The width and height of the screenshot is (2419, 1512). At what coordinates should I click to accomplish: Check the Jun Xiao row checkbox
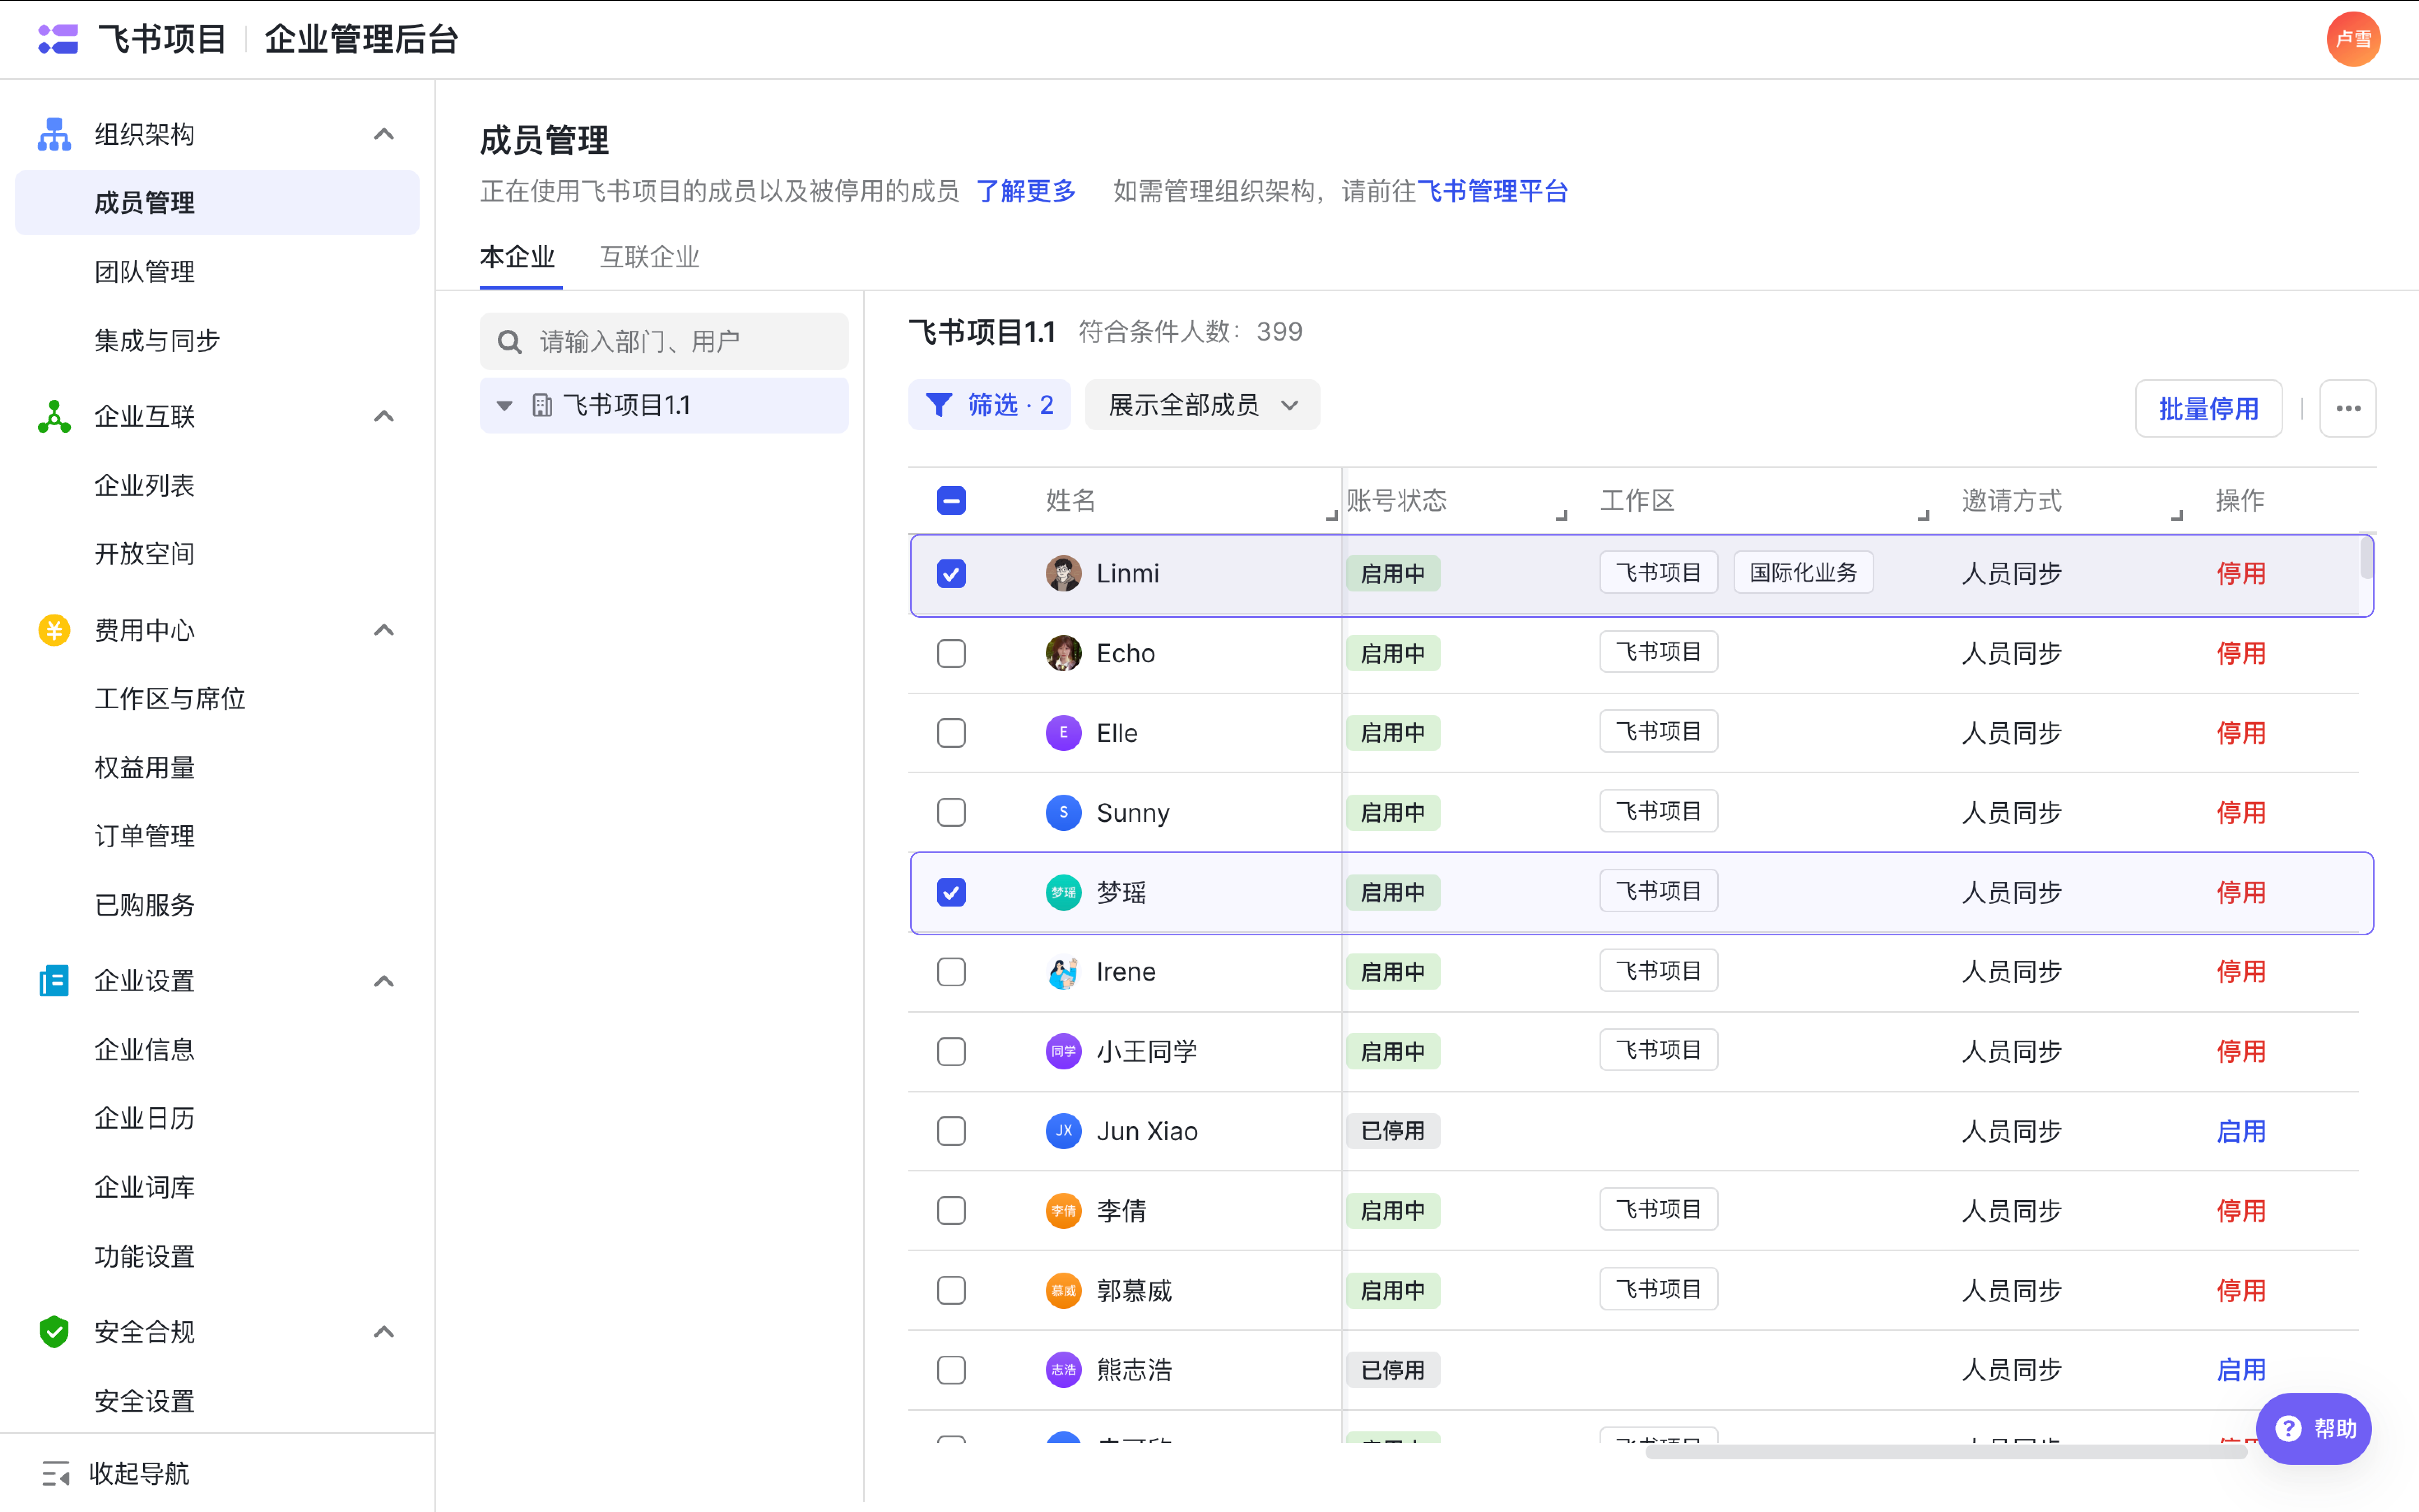click(951, 1131)
